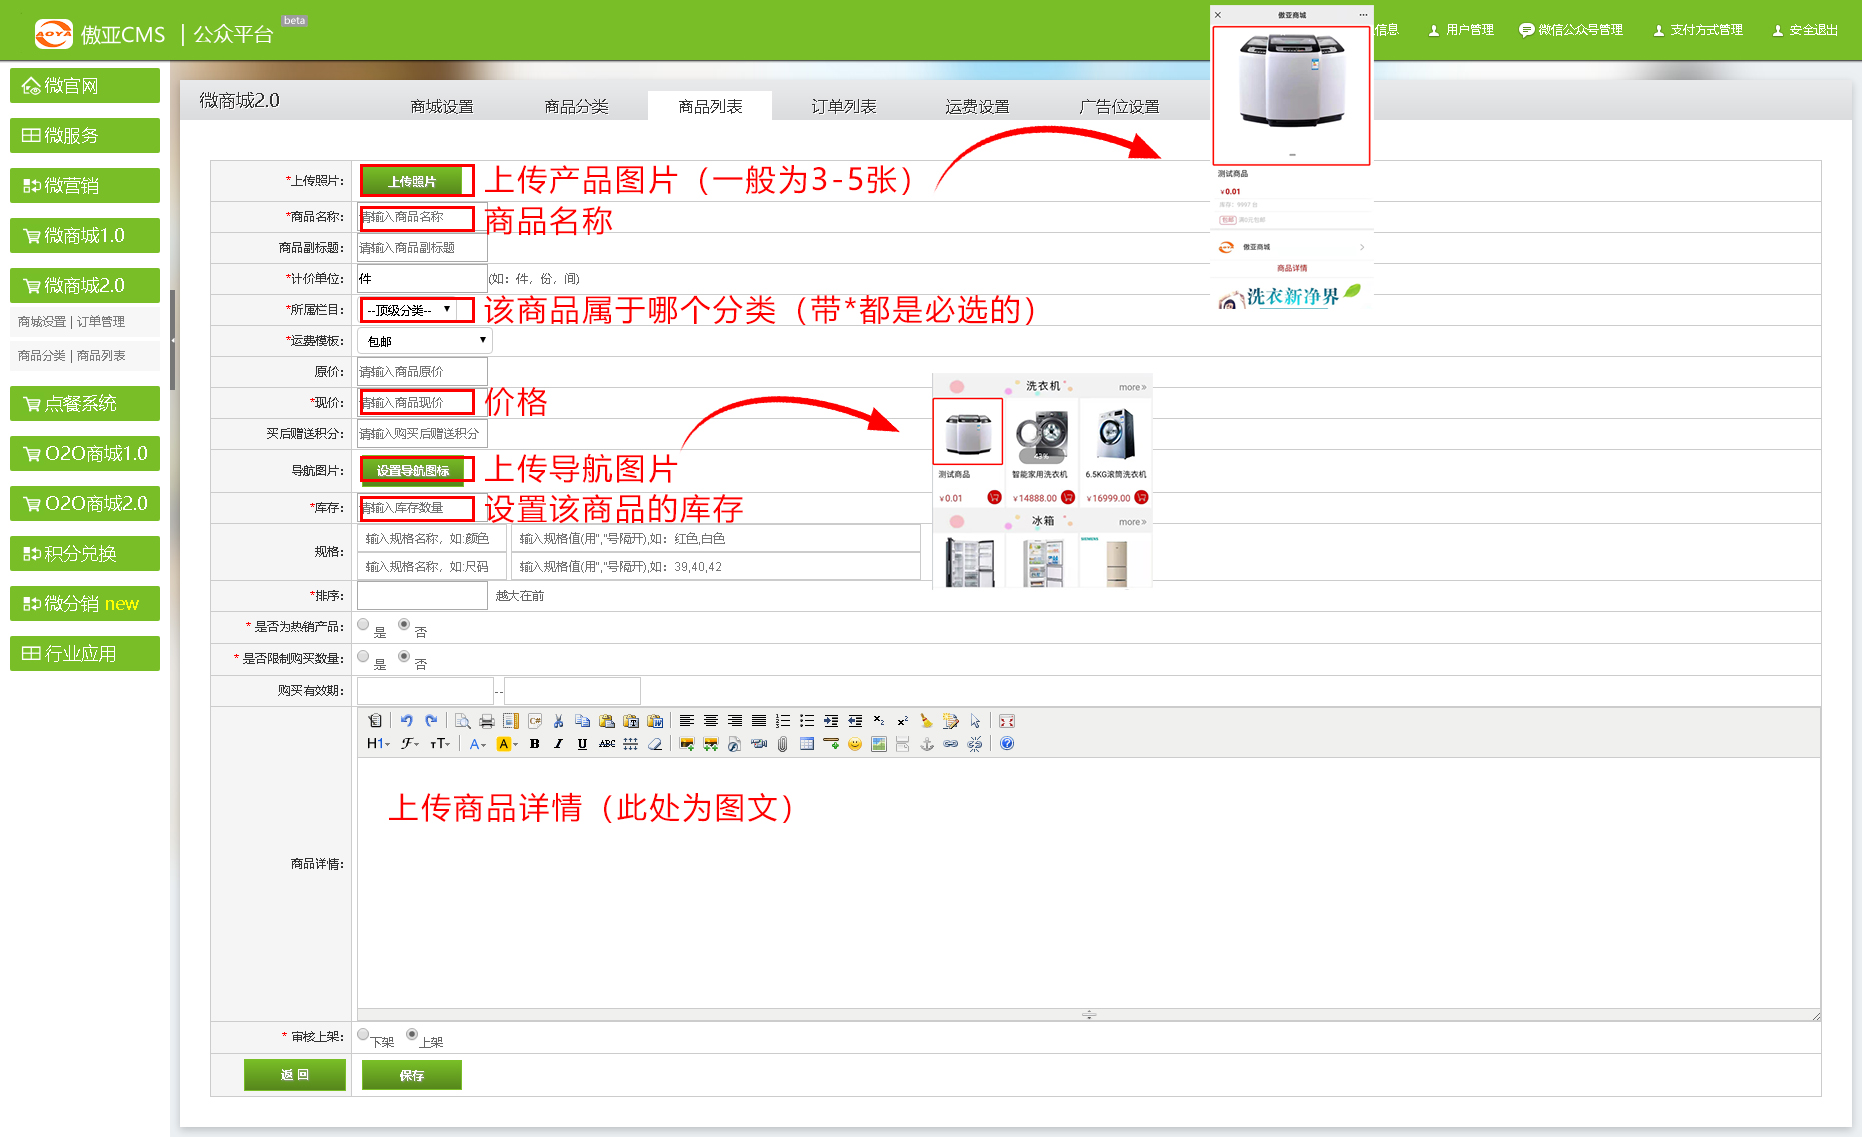The image size is (1862, 1137).
Task: Click the scissors cut icon
Action: pyautogui.click(x=558, y=721)
